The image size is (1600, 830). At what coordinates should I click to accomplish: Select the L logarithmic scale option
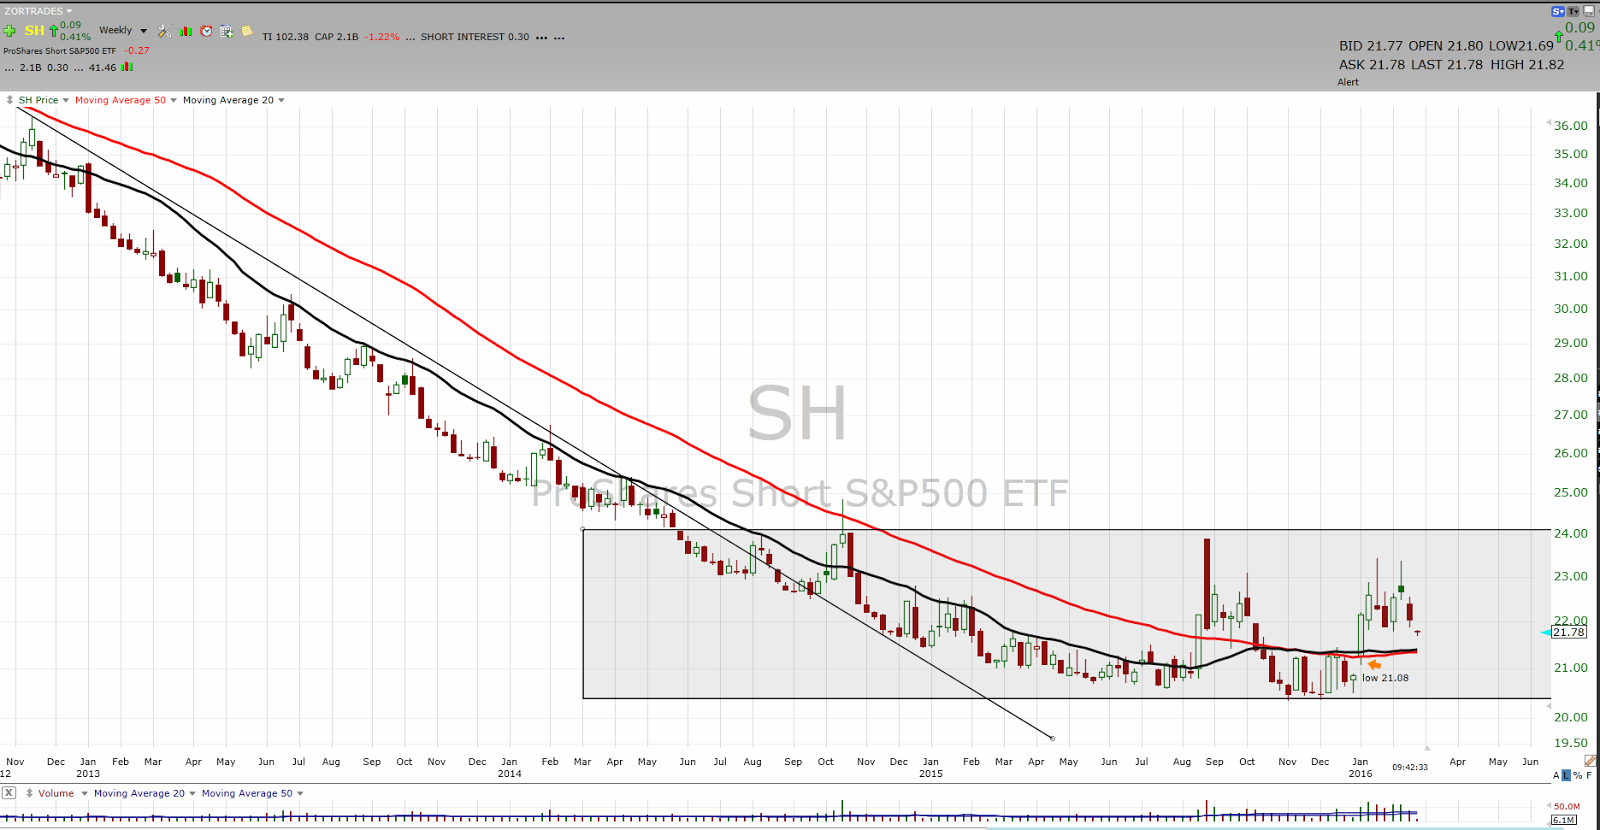pos(1566,775)
